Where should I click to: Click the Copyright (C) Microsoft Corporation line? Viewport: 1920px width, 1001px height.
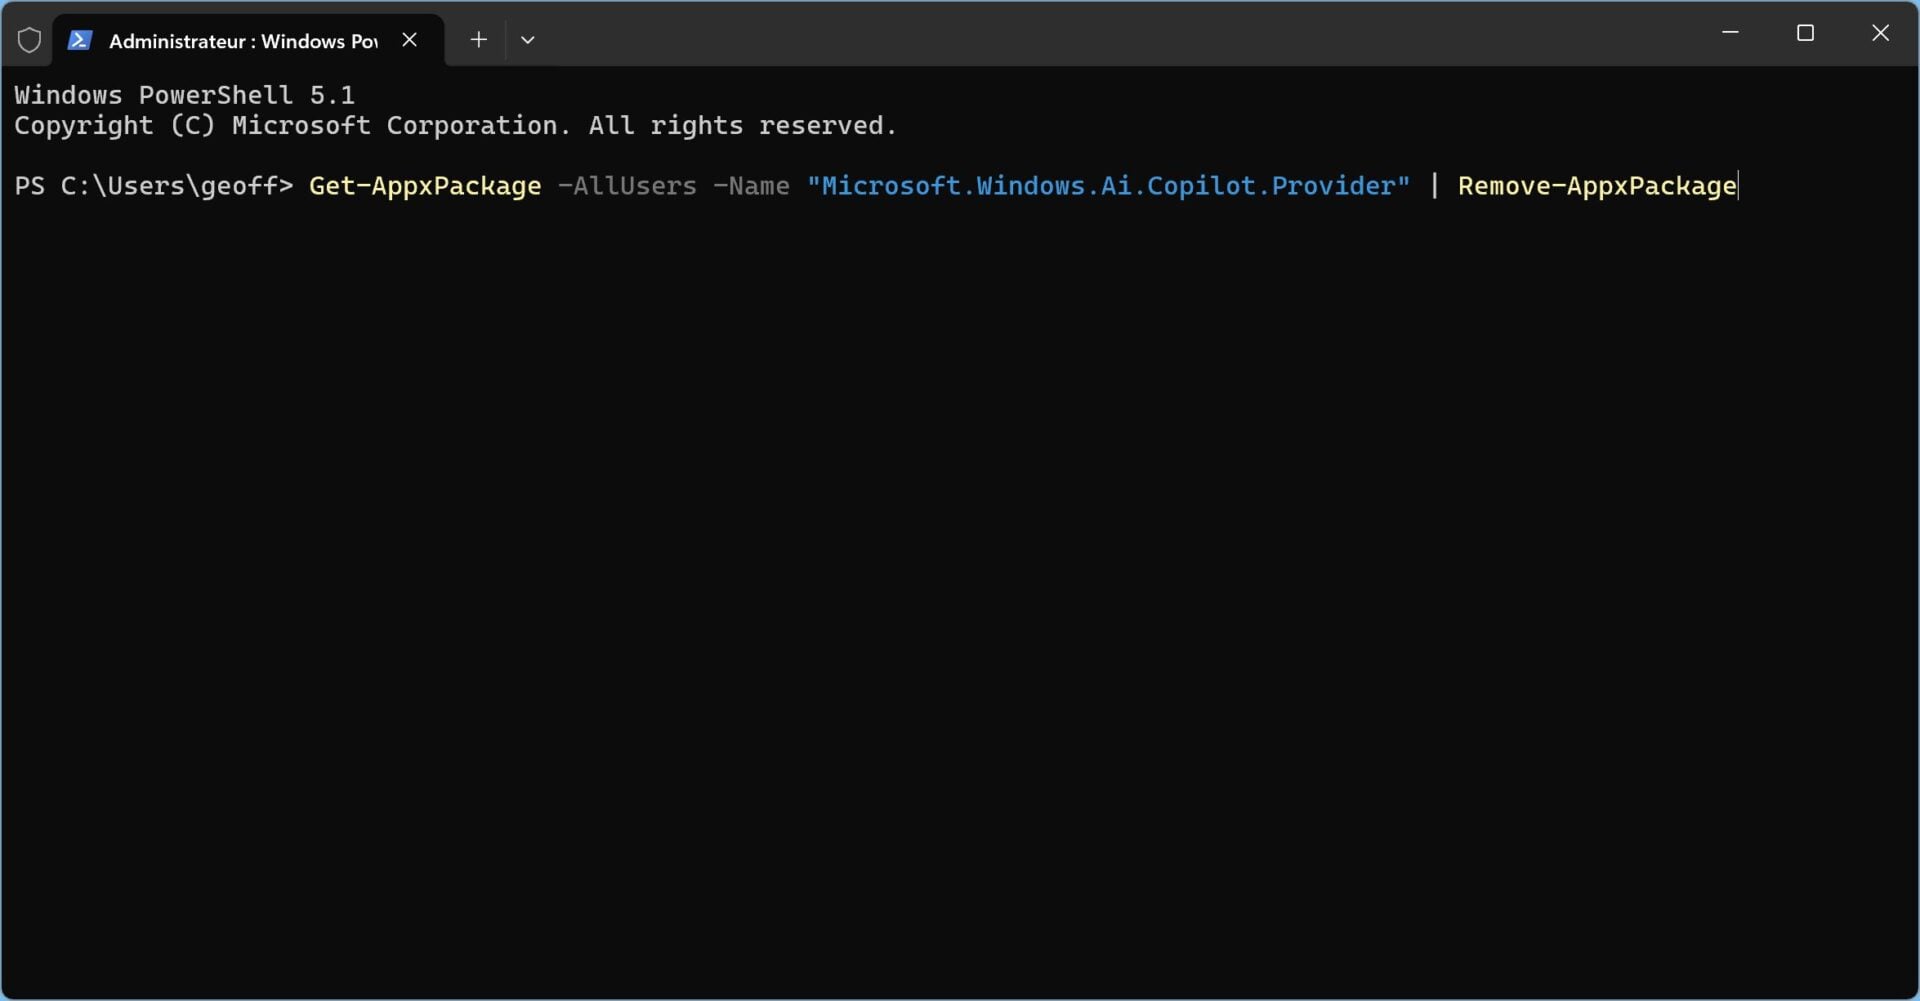click(x=455, y=126)
